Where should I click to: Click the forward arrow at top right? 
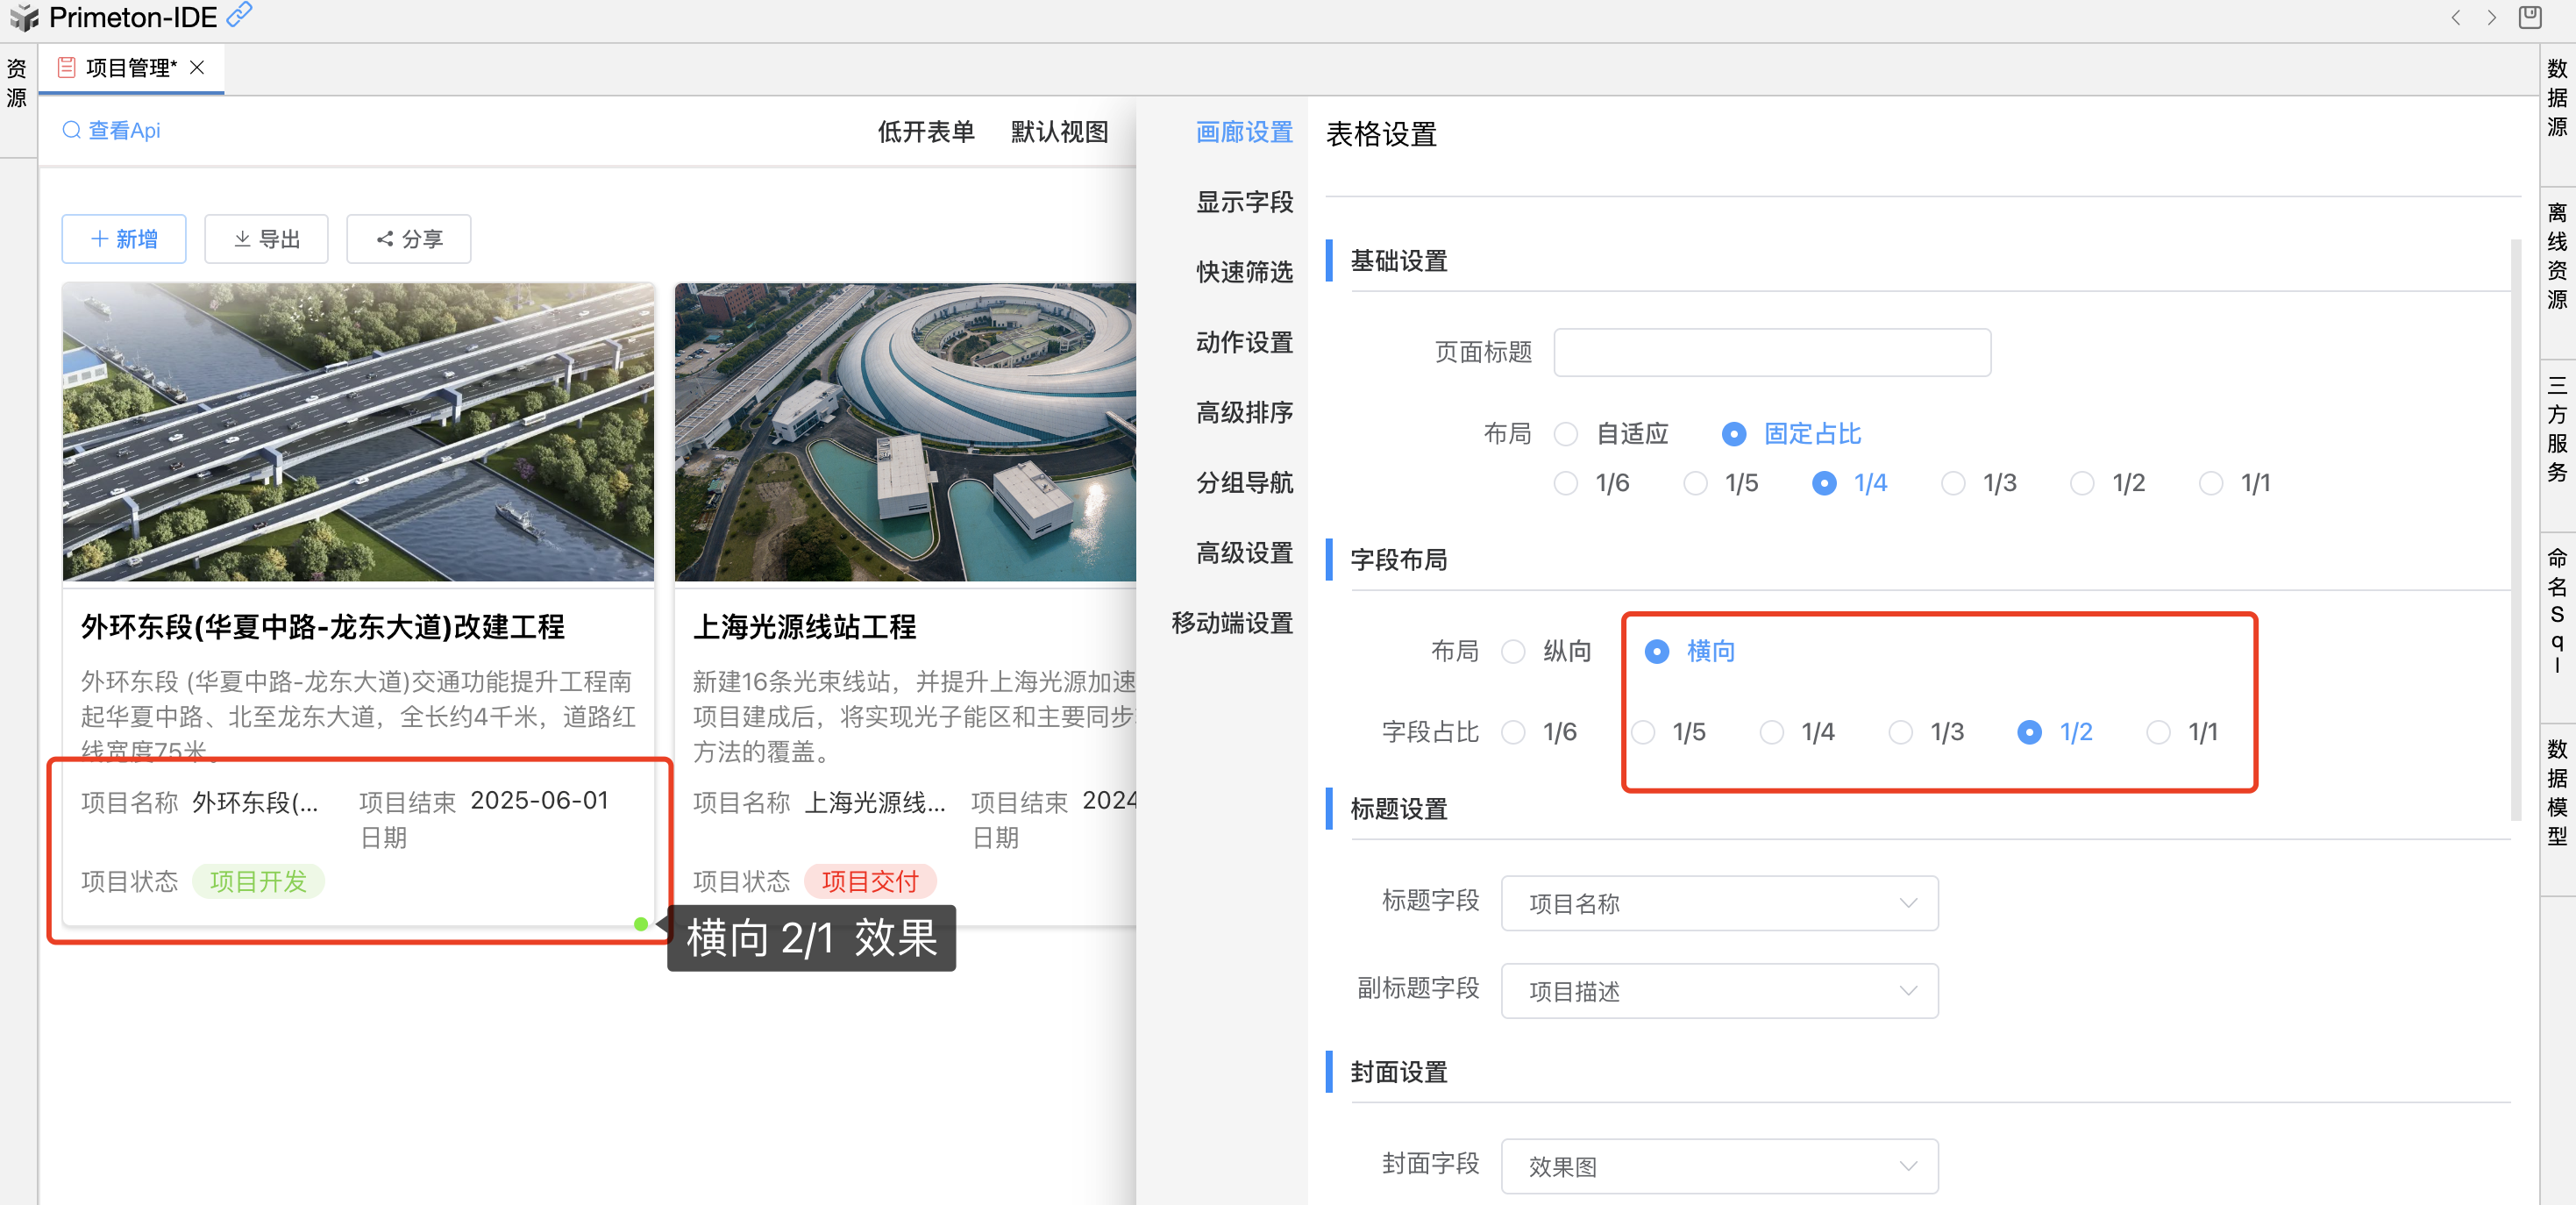2491,18
